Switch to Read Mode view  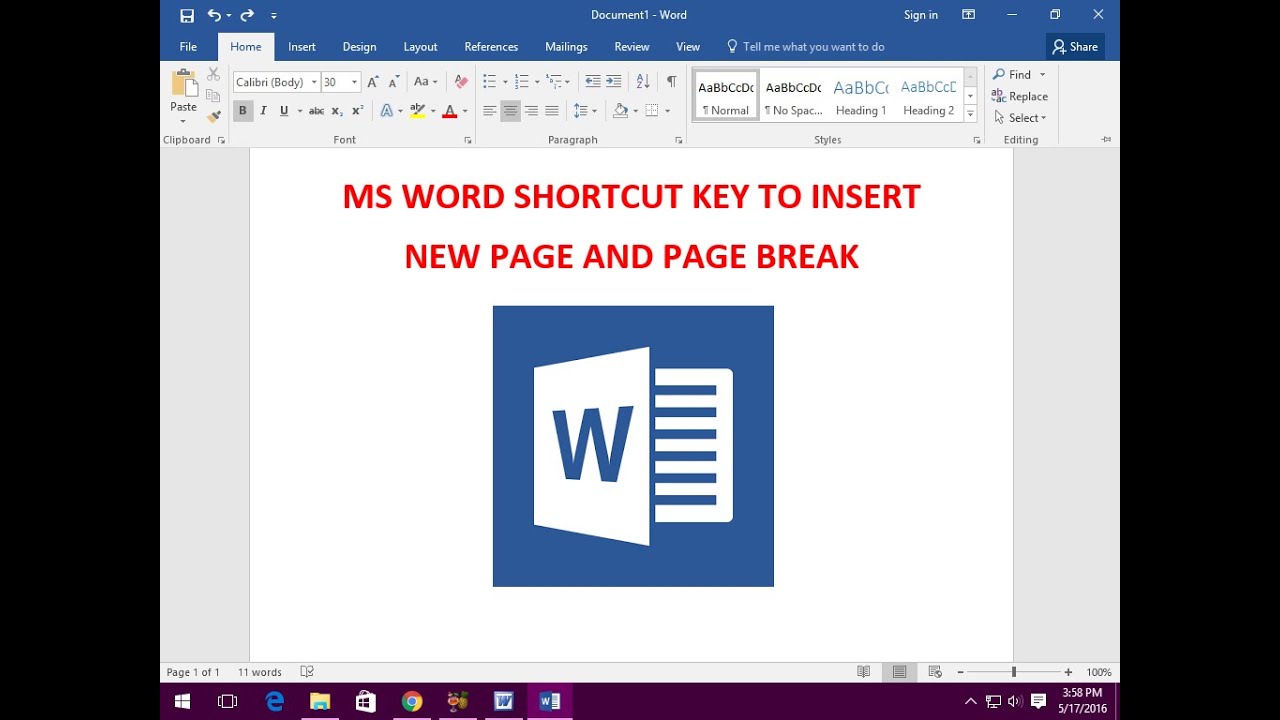tap(864, 672)
